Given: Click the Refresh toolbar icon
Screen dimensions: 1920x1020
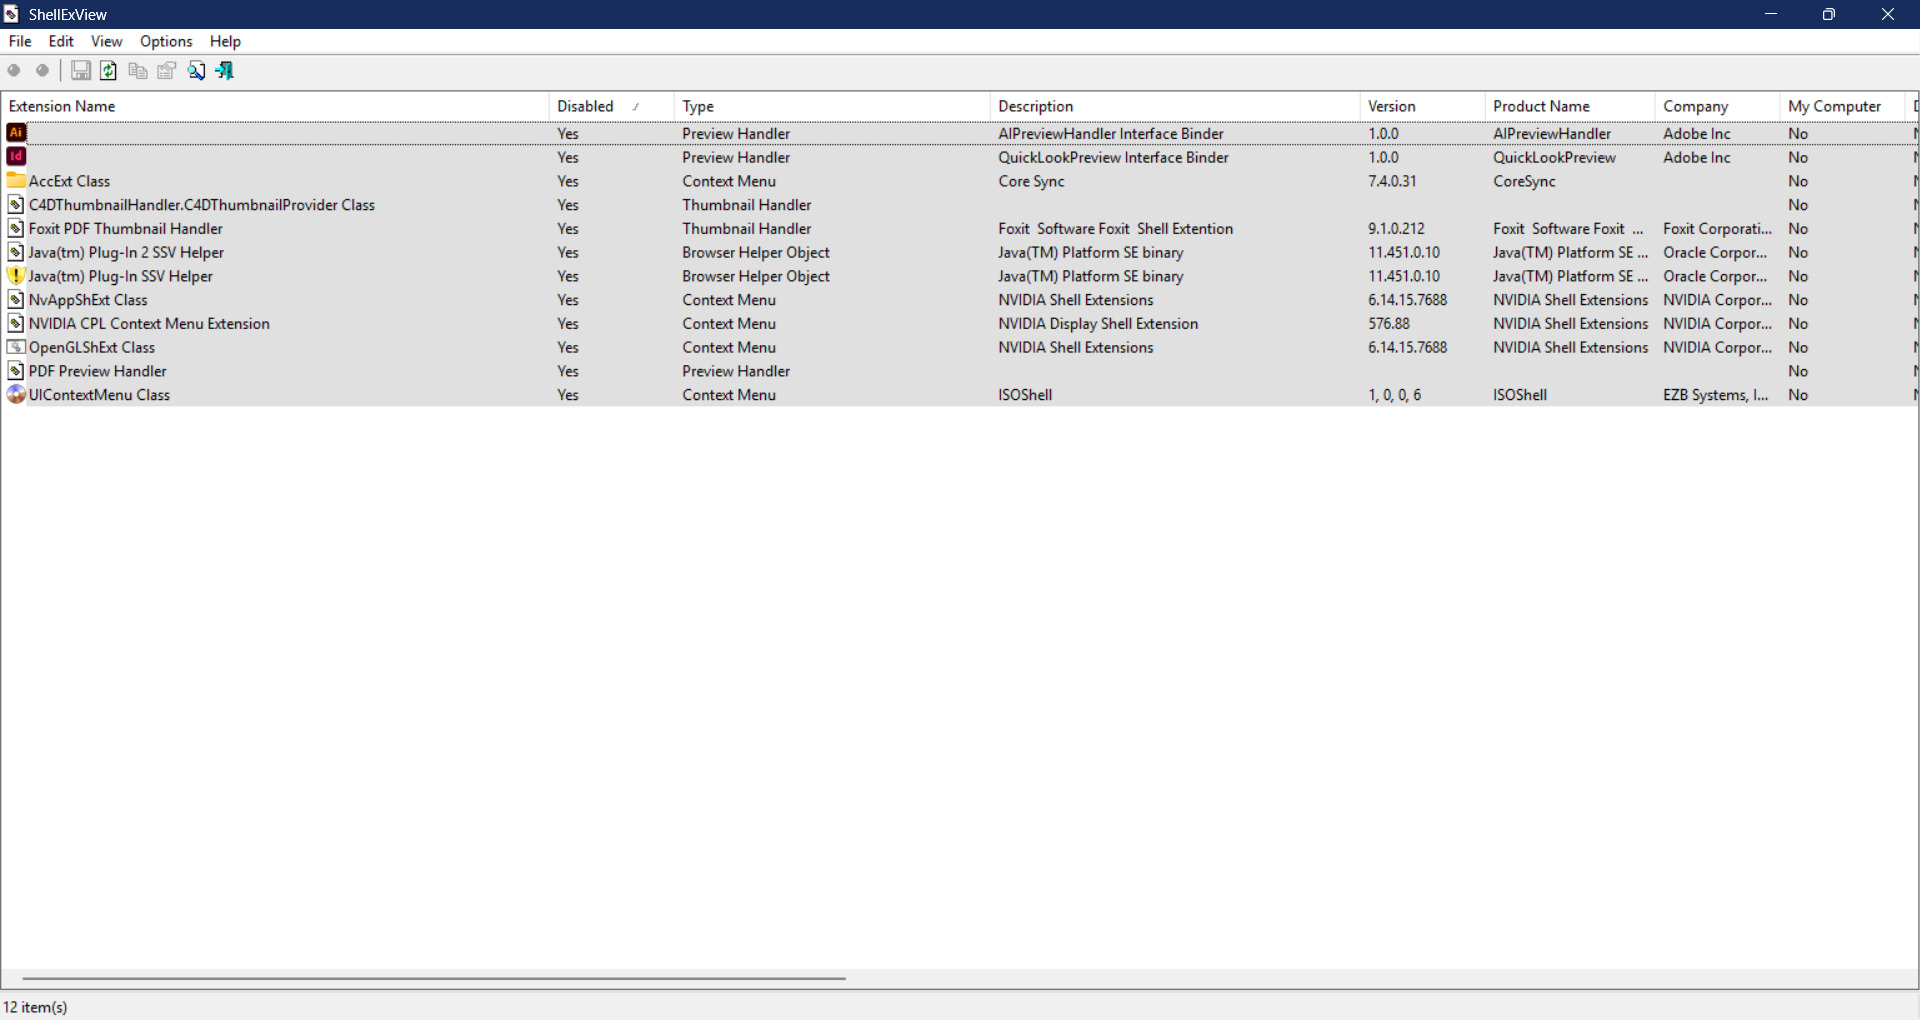Looking at the screenshot, I should [109, 70].
